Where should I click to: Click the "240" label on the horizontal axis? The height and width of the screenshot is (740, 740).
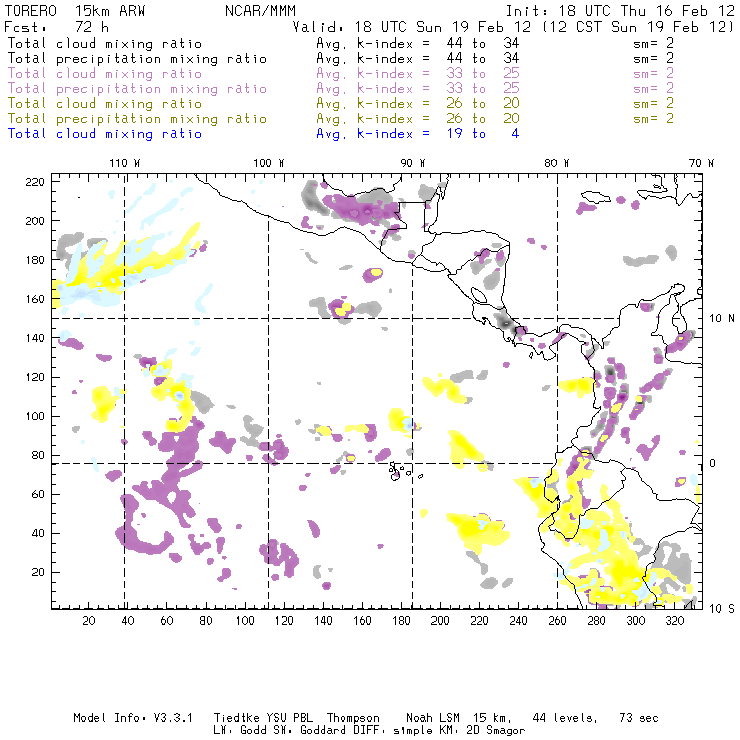point(518,621)
